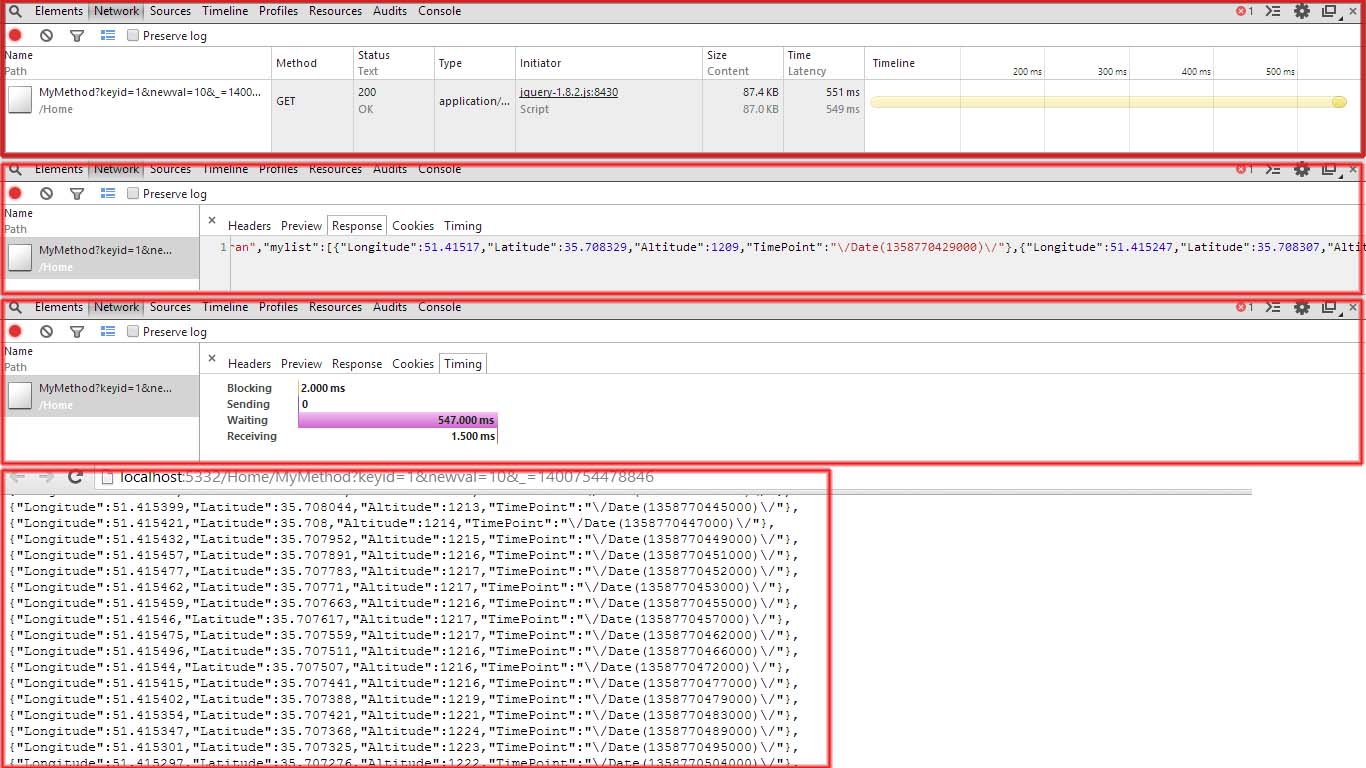This screenshot has width=1366, height=768.
Task: Open DevTools settings gear in the request table panel
Action: [x=1301, y=11]
